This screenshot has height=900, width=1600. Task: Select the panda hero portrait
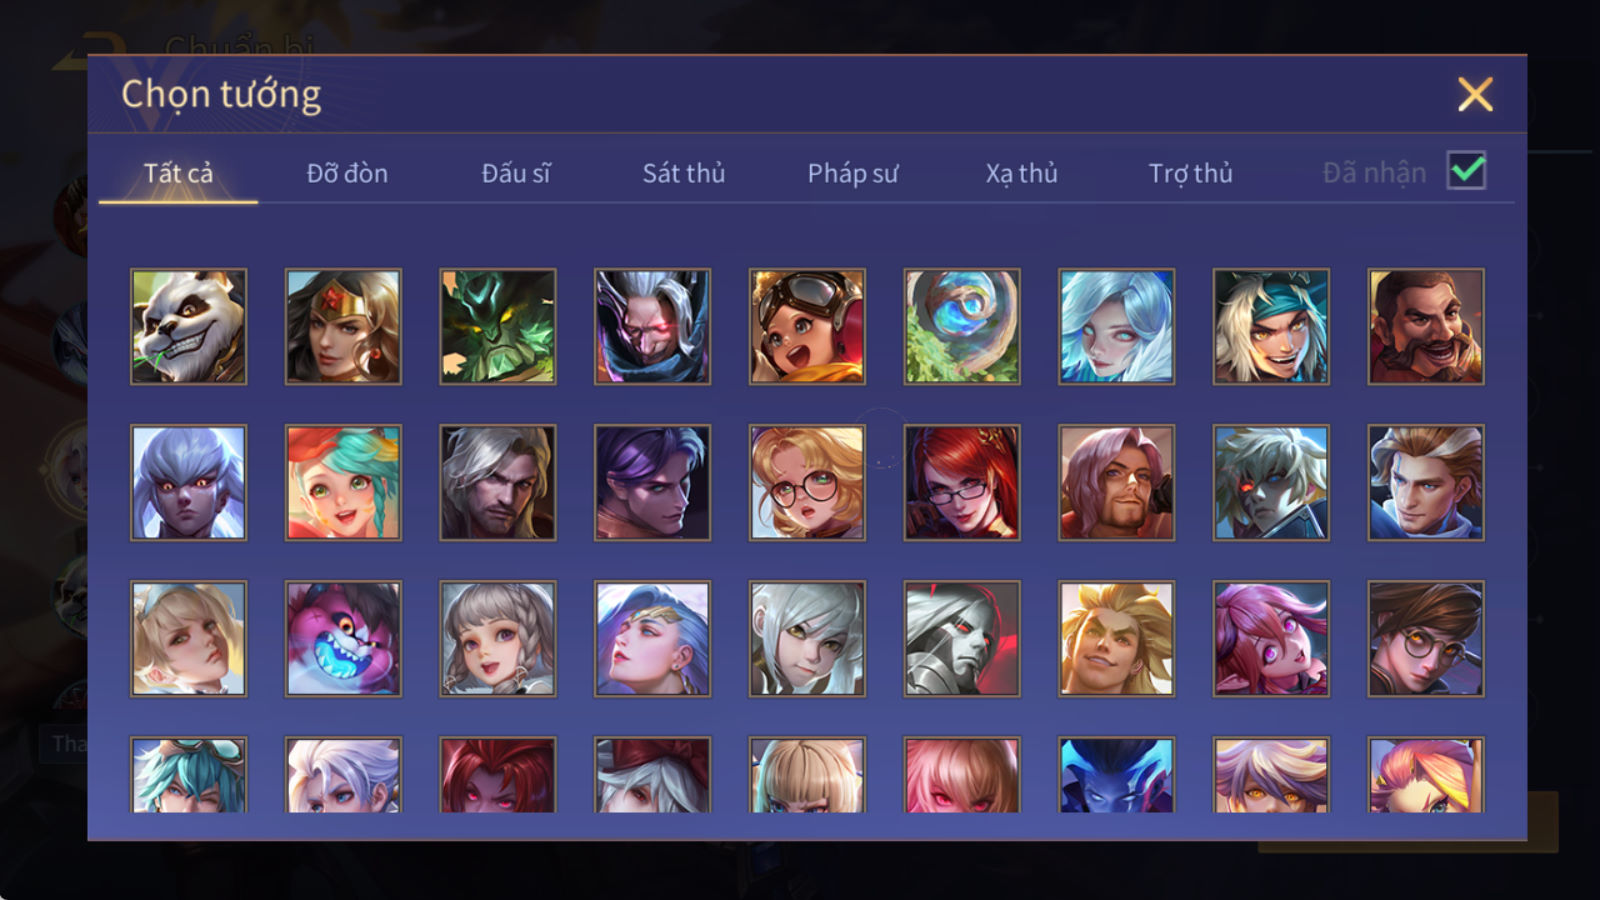188,326
